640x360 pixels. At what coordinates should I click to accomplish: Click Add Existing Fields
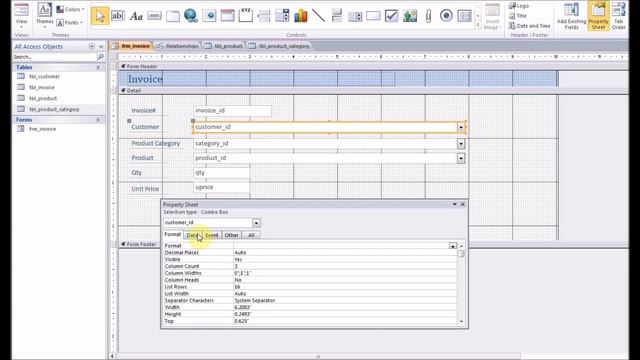pos(571,16)
